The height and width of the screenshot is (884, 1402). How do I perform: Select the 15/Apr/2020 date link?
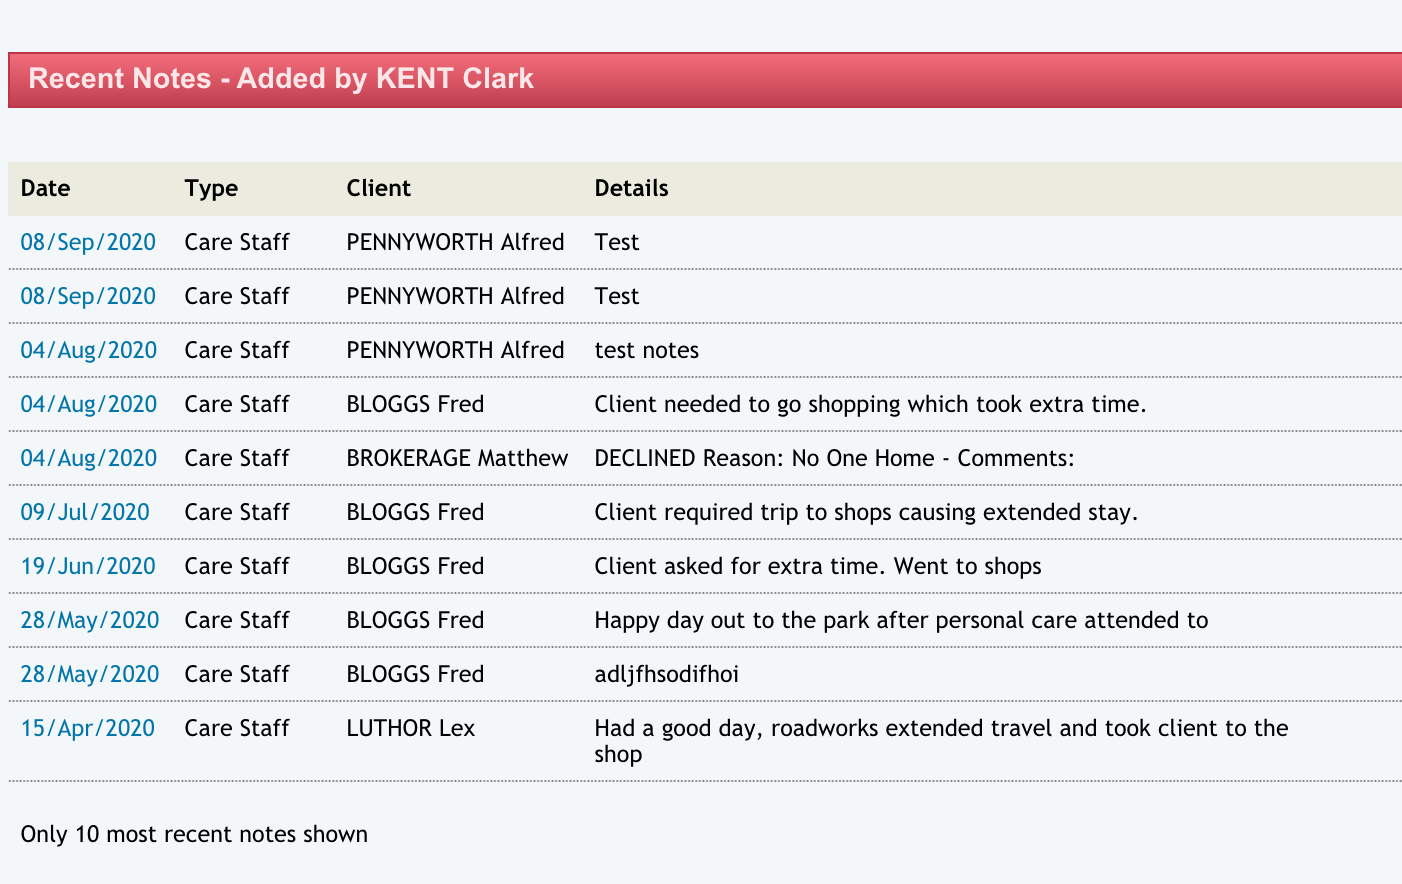pyautogui.click(x=88, y=728)
